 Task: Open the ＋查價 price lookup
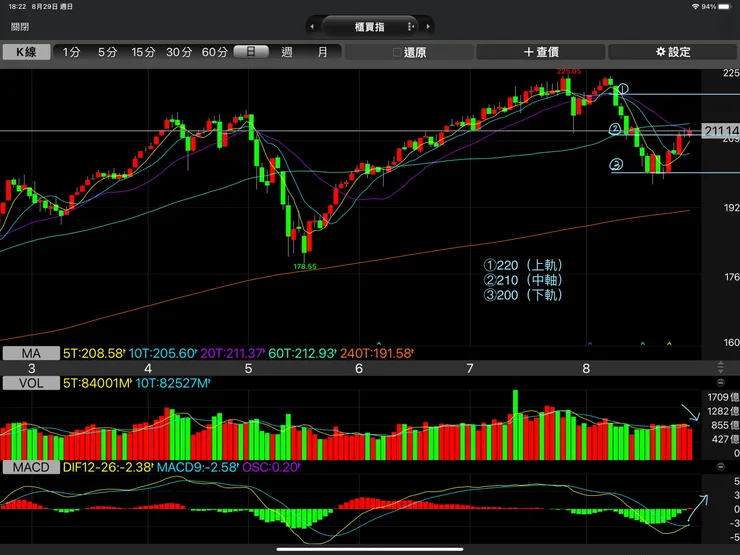[541, 52]
